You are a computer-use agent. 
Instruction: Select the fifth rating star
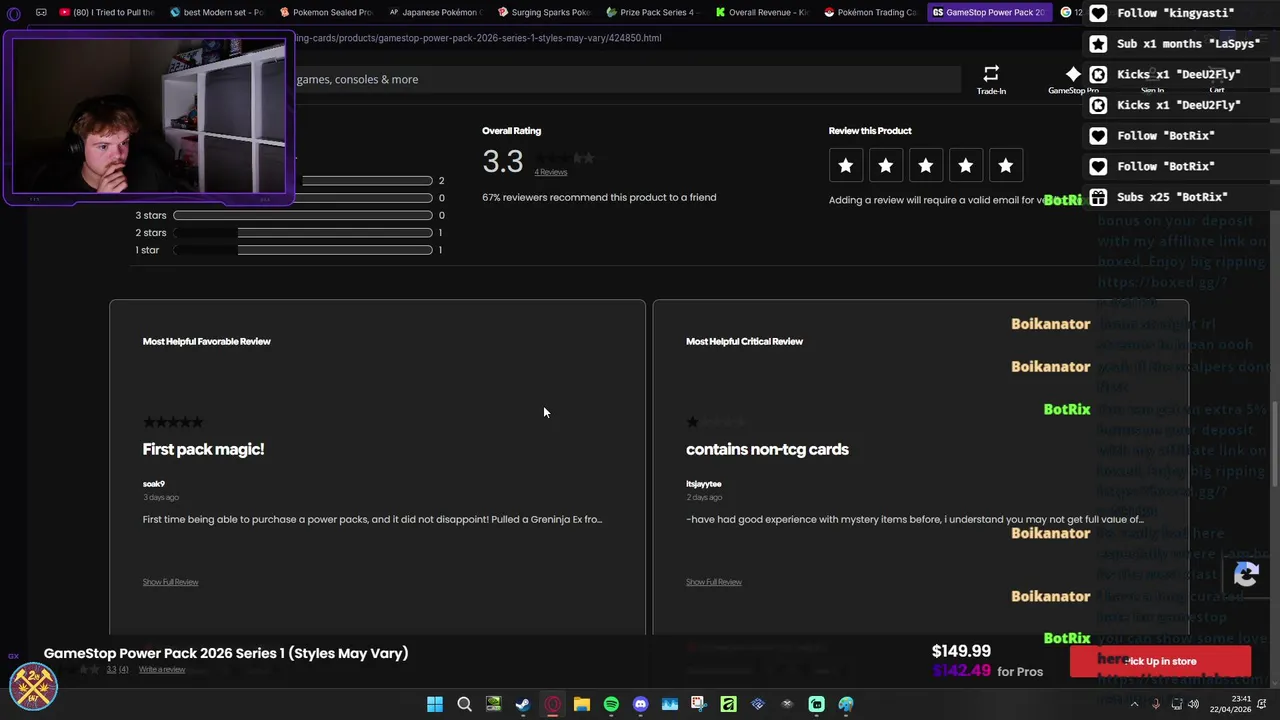point(1006,165)
